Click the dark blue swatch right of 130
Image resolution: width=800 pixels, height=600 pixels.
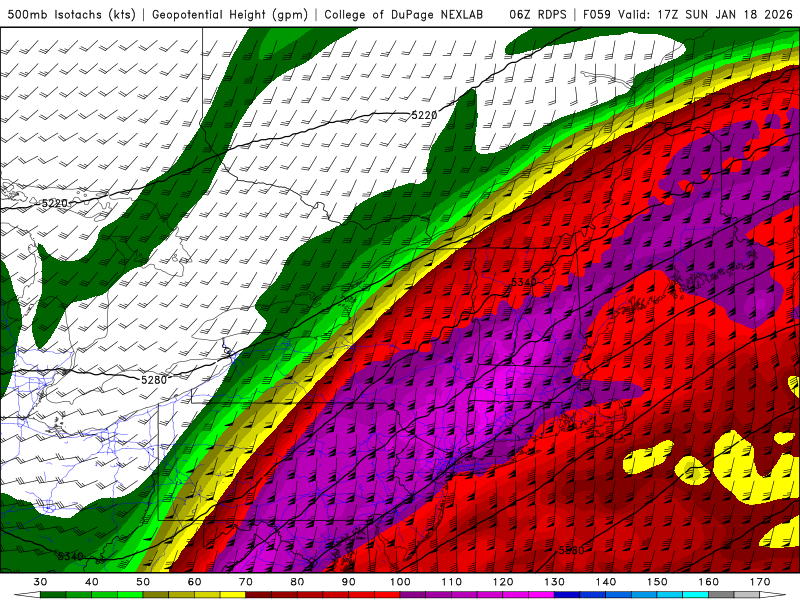click(x=567, y=595)
